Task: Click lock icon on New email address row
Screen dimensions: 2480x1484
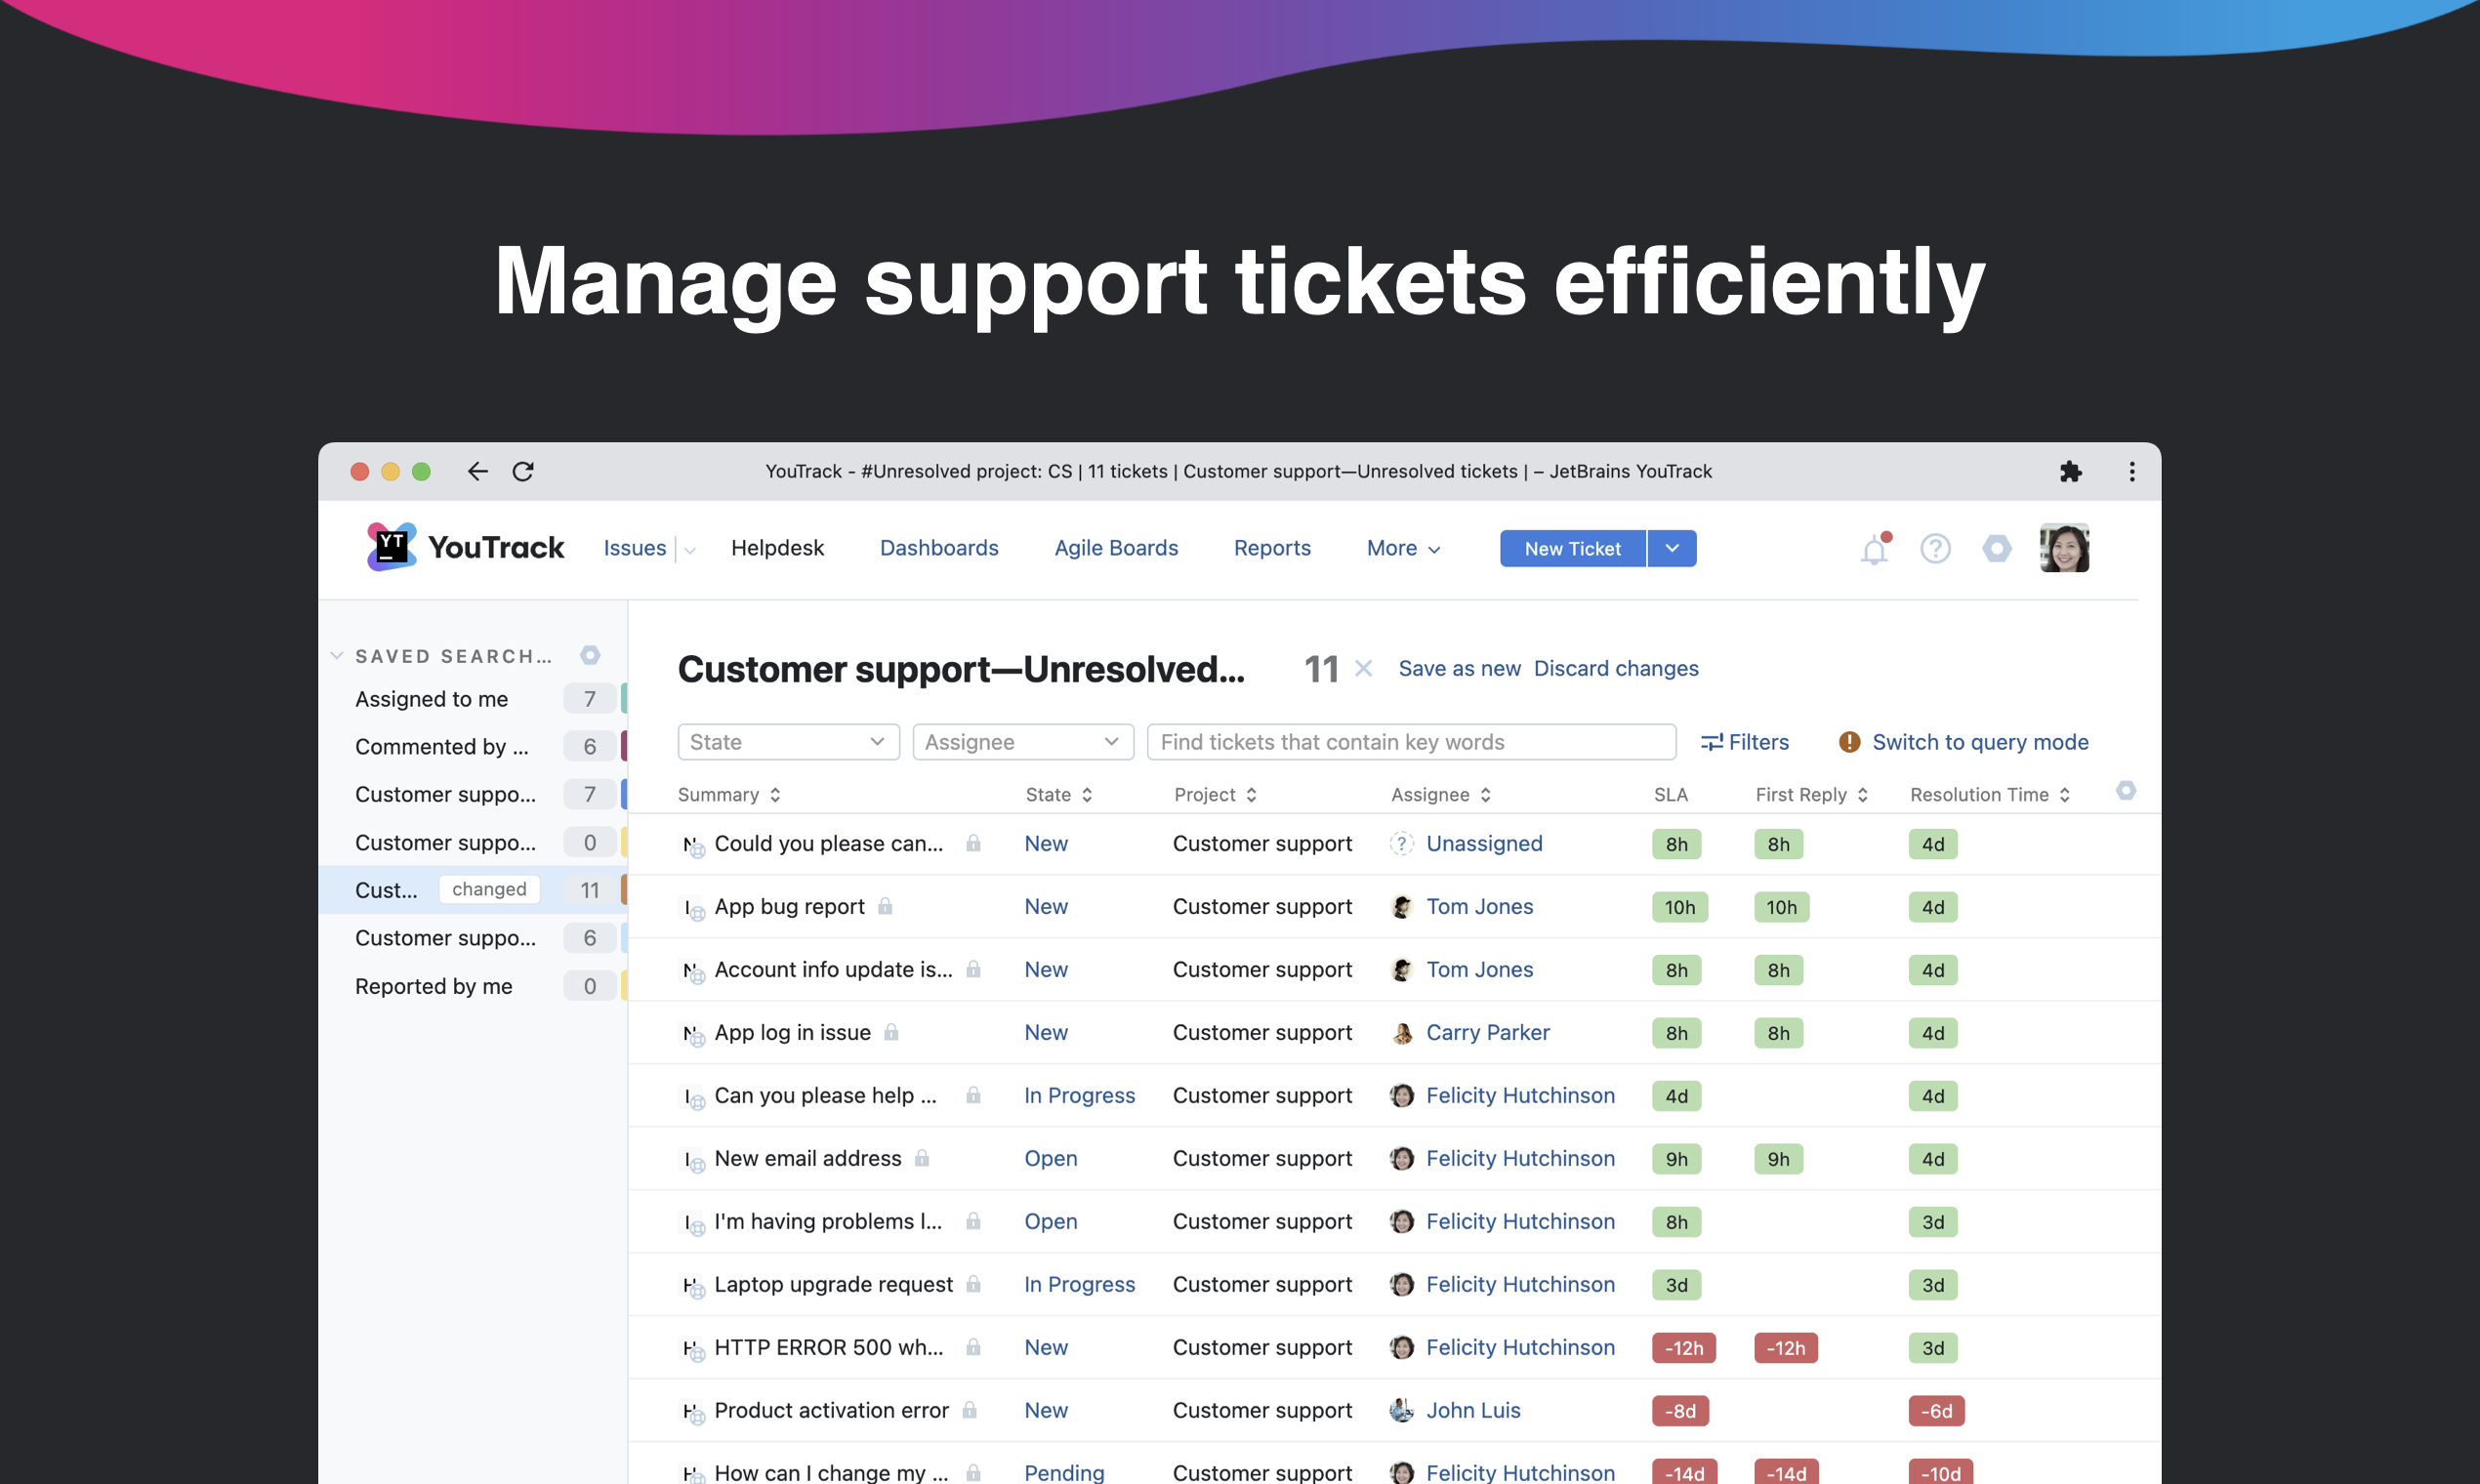Action: [922, 1158]
